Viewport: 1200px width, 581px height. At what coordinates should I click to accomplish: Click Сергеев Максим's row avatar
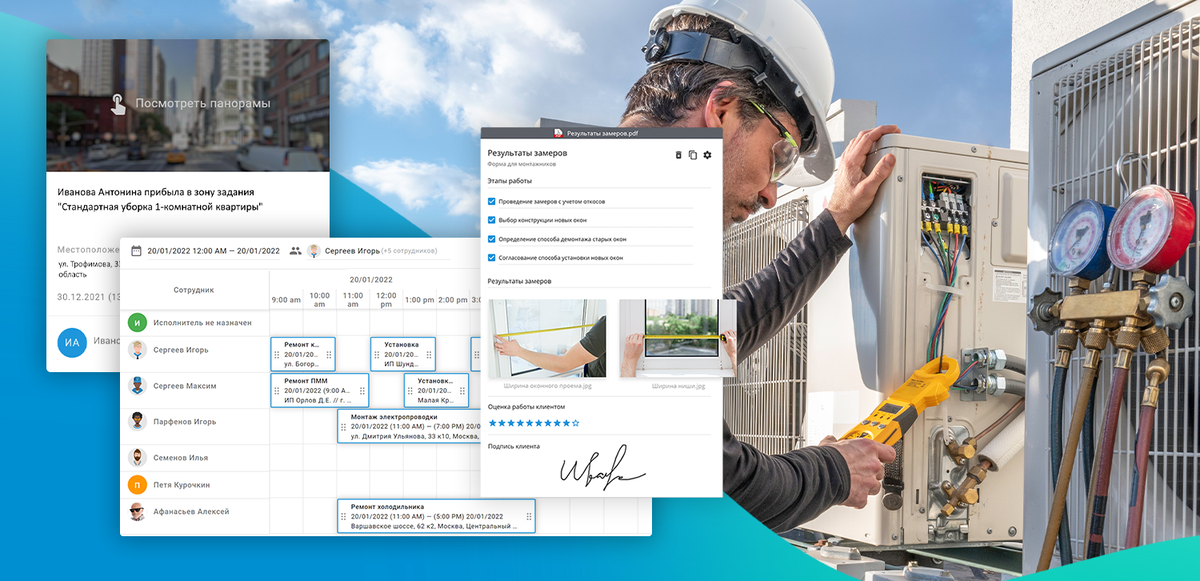tap(138, 386)
